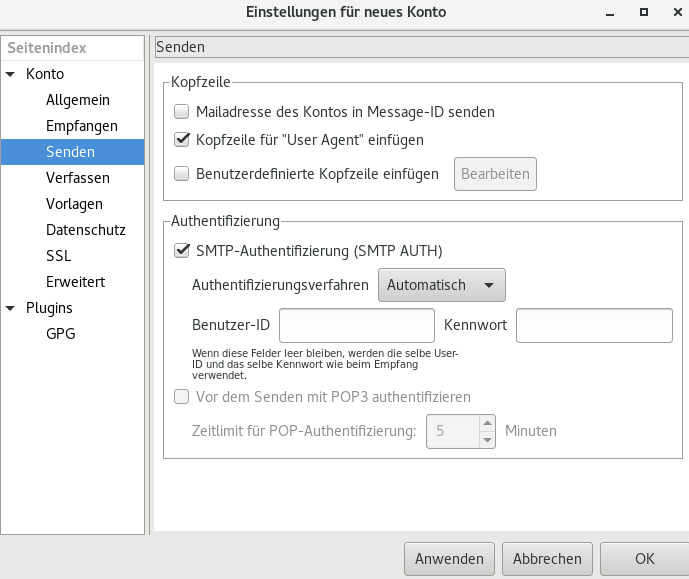The image size is (689, 579).
Task: Switch to the SSL settings page
Action: [58, 256]
